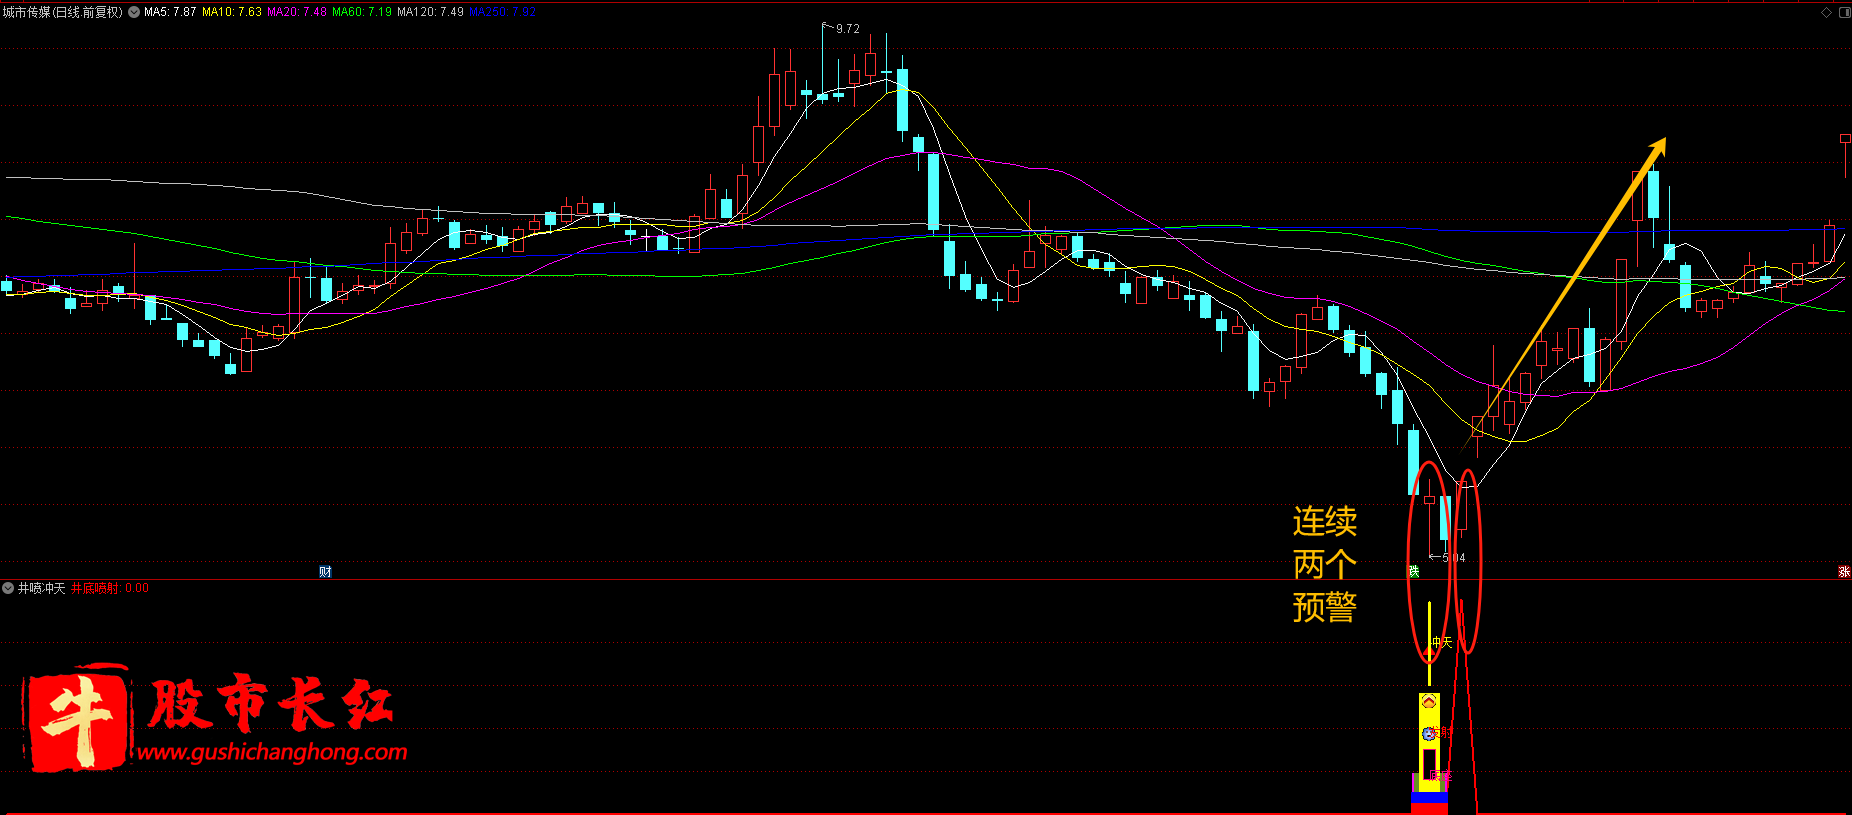
Task: Select the 城市传媒(日线.前复权) chart title
Action: (63, 12)
